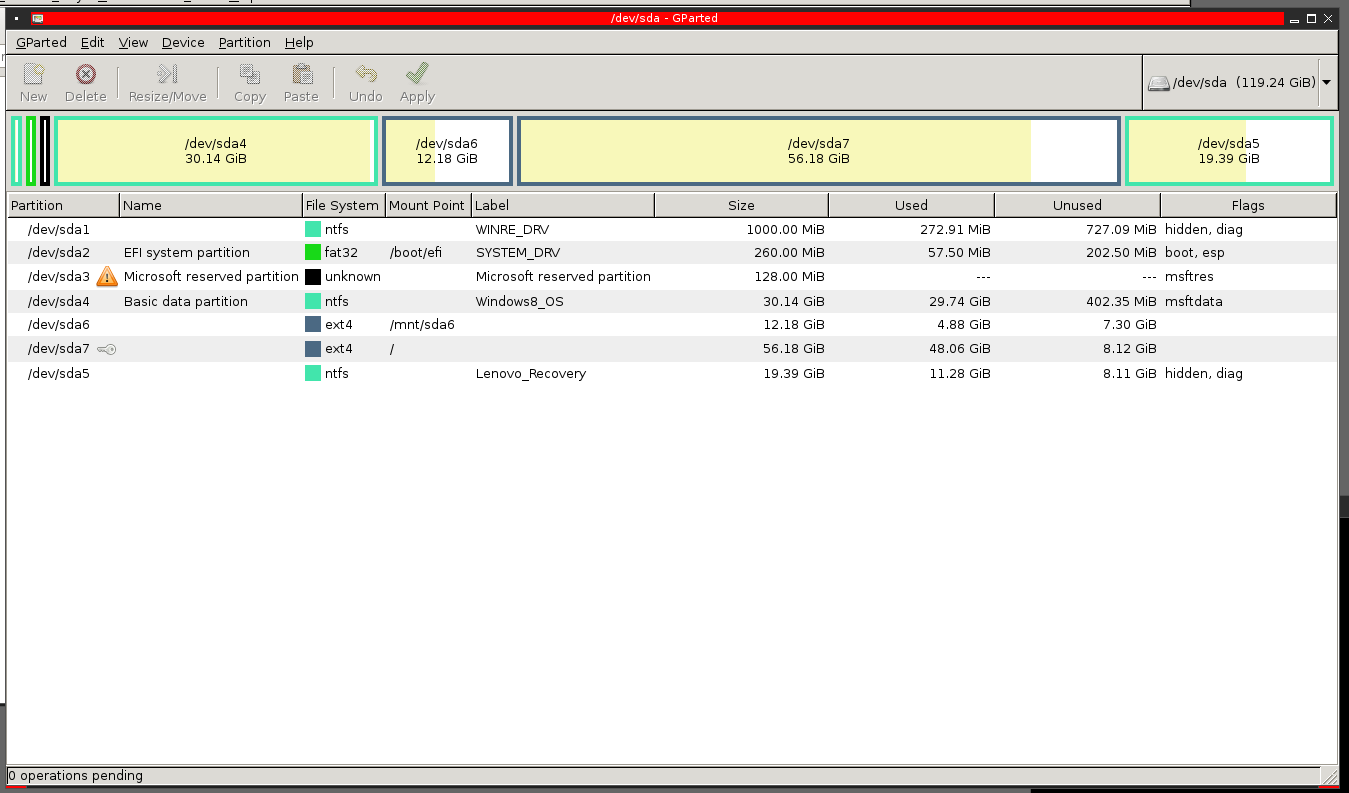
Task: Click '0 operations pending' status bar text
Action: (76, 776)
